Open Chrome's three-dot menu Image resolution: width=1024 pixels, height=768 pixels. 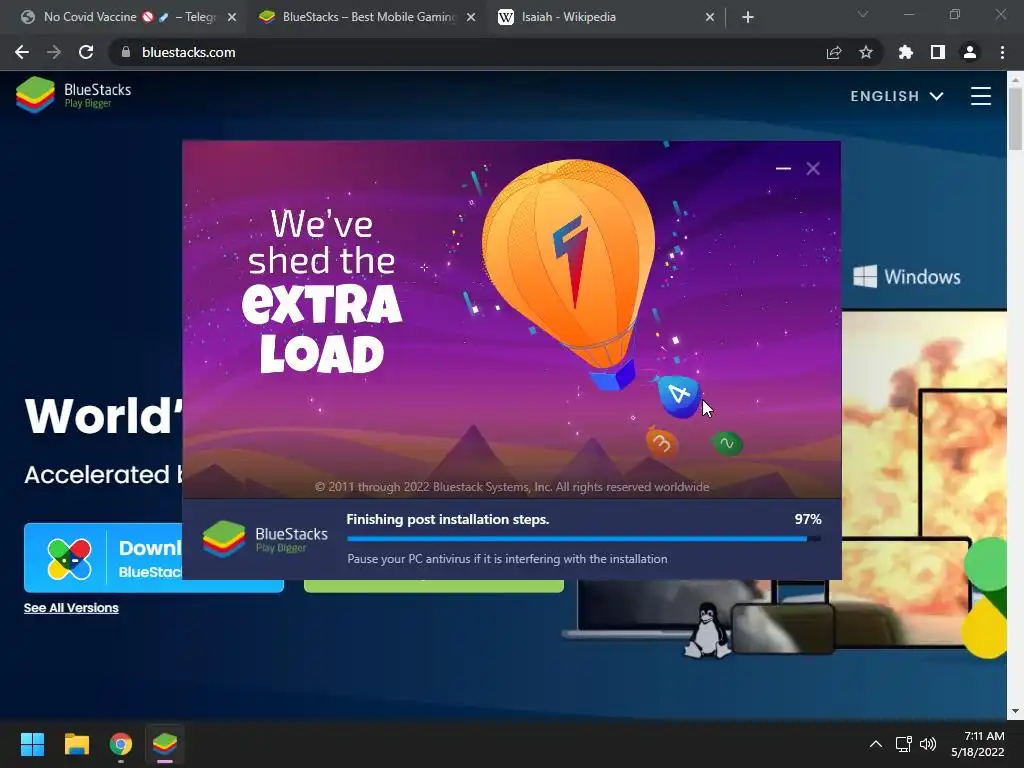[x=1002, y=52]
